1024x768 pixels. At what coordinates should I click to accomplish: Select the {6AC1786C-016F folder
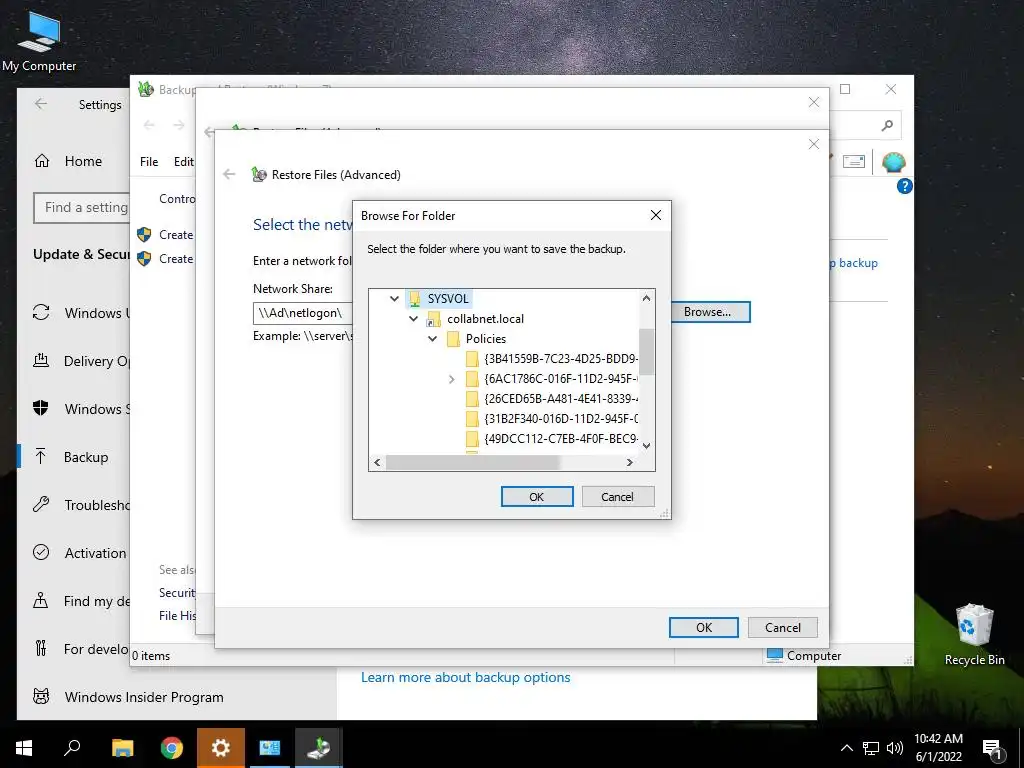coord(560,379)
